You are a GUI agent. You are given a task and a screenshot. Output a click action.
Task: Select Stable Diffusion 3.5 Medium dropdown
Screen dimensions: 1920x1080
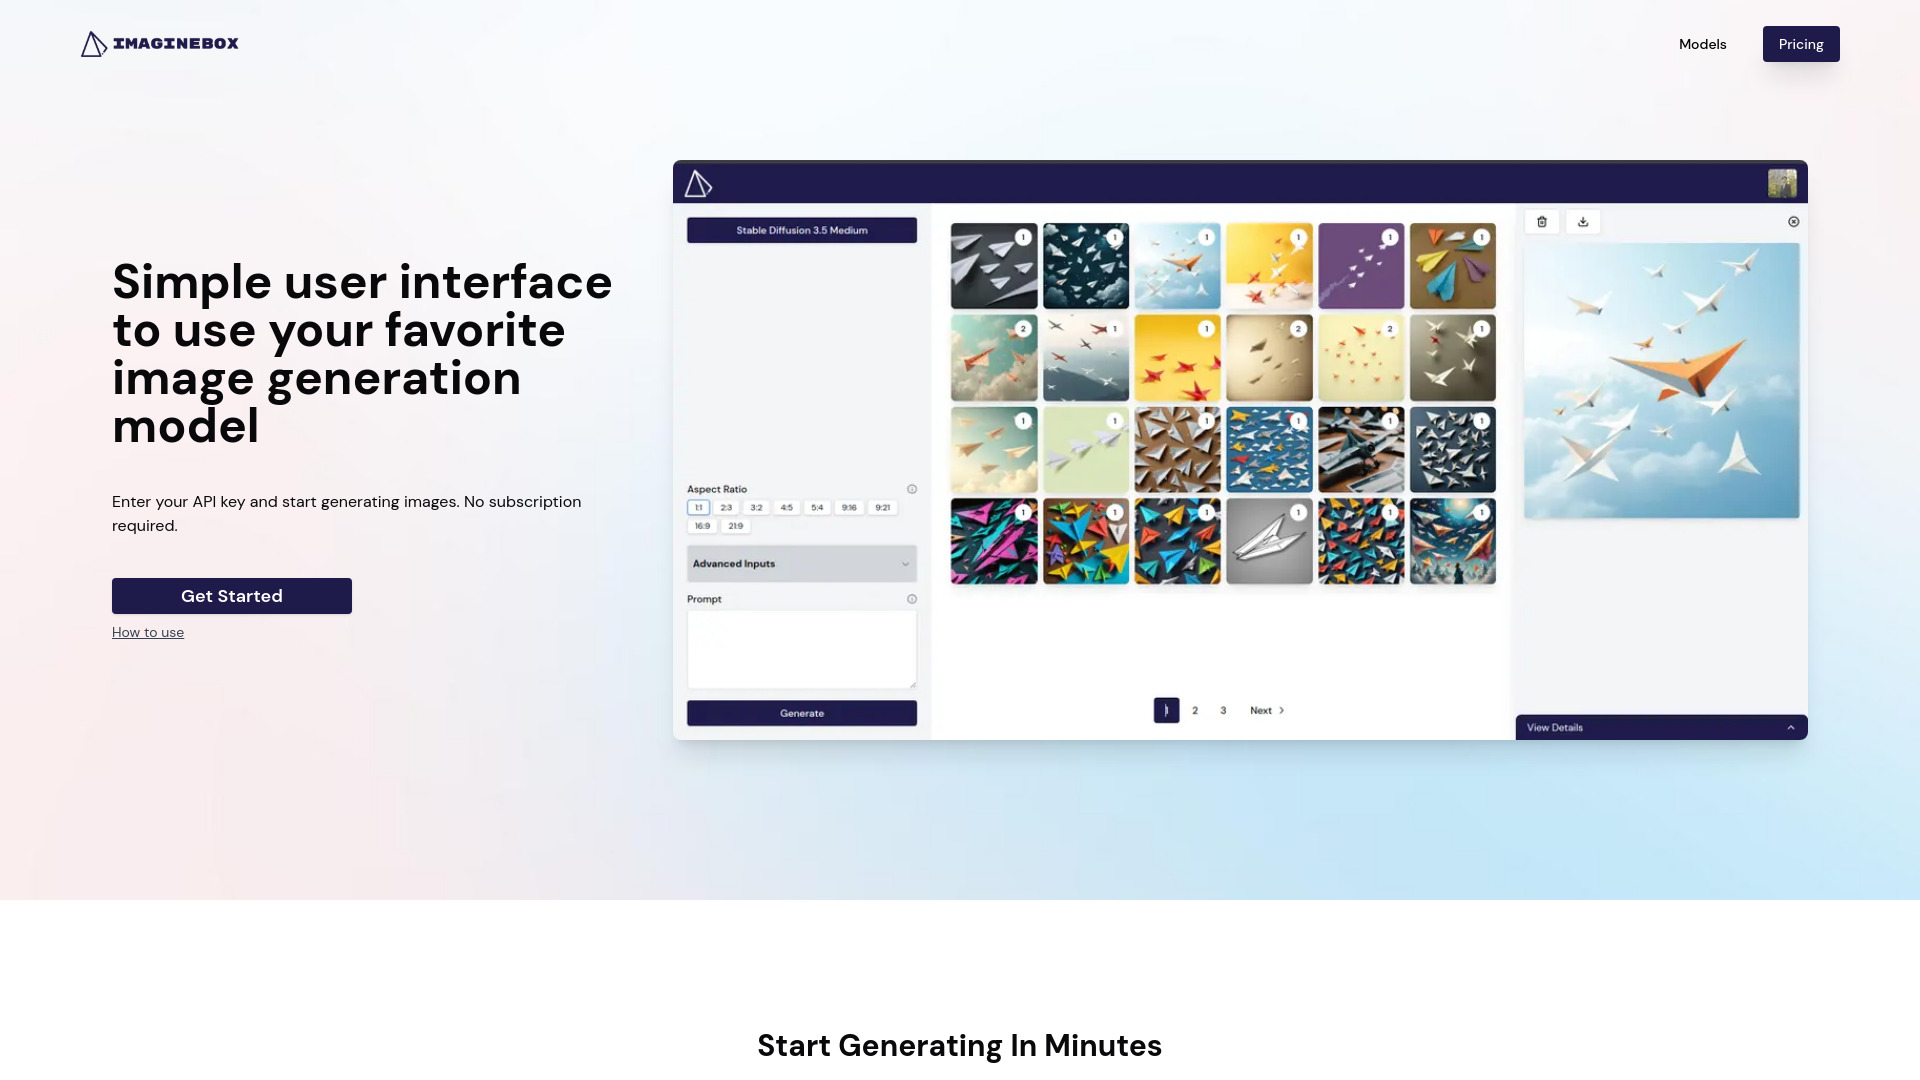(x=800, y=229)
